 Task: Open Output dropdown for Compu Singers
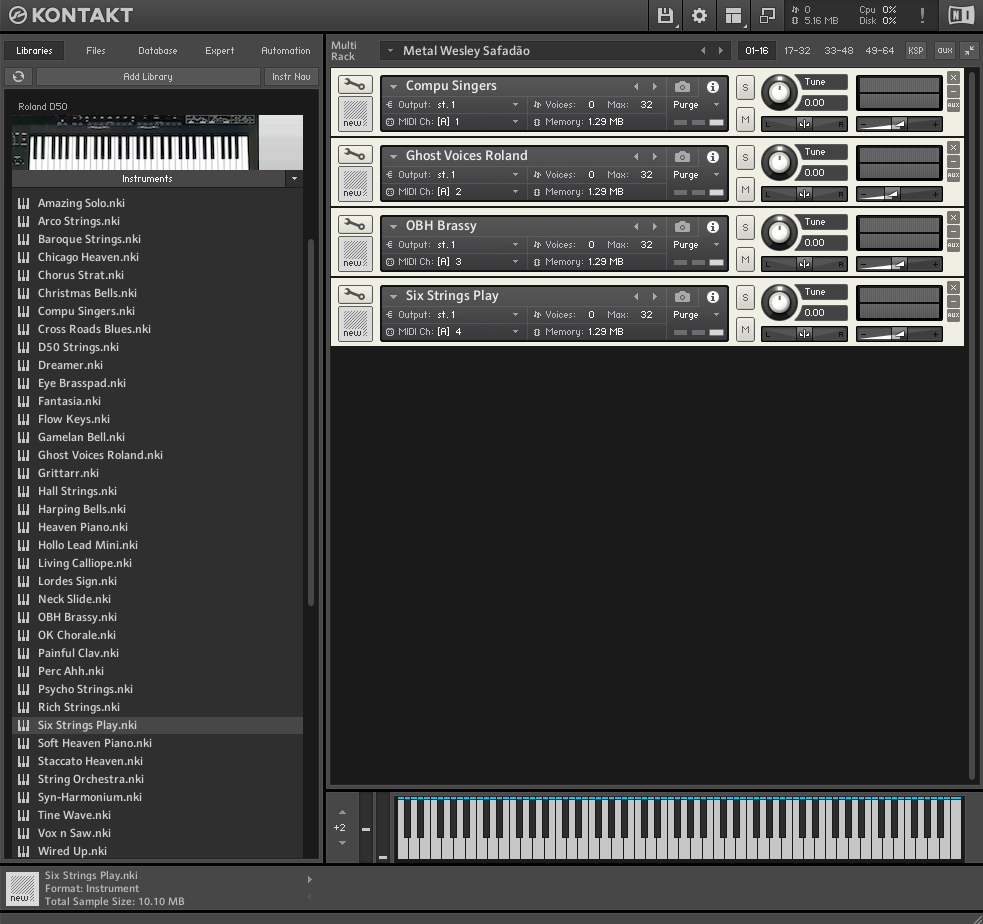(x=515, y=105)
